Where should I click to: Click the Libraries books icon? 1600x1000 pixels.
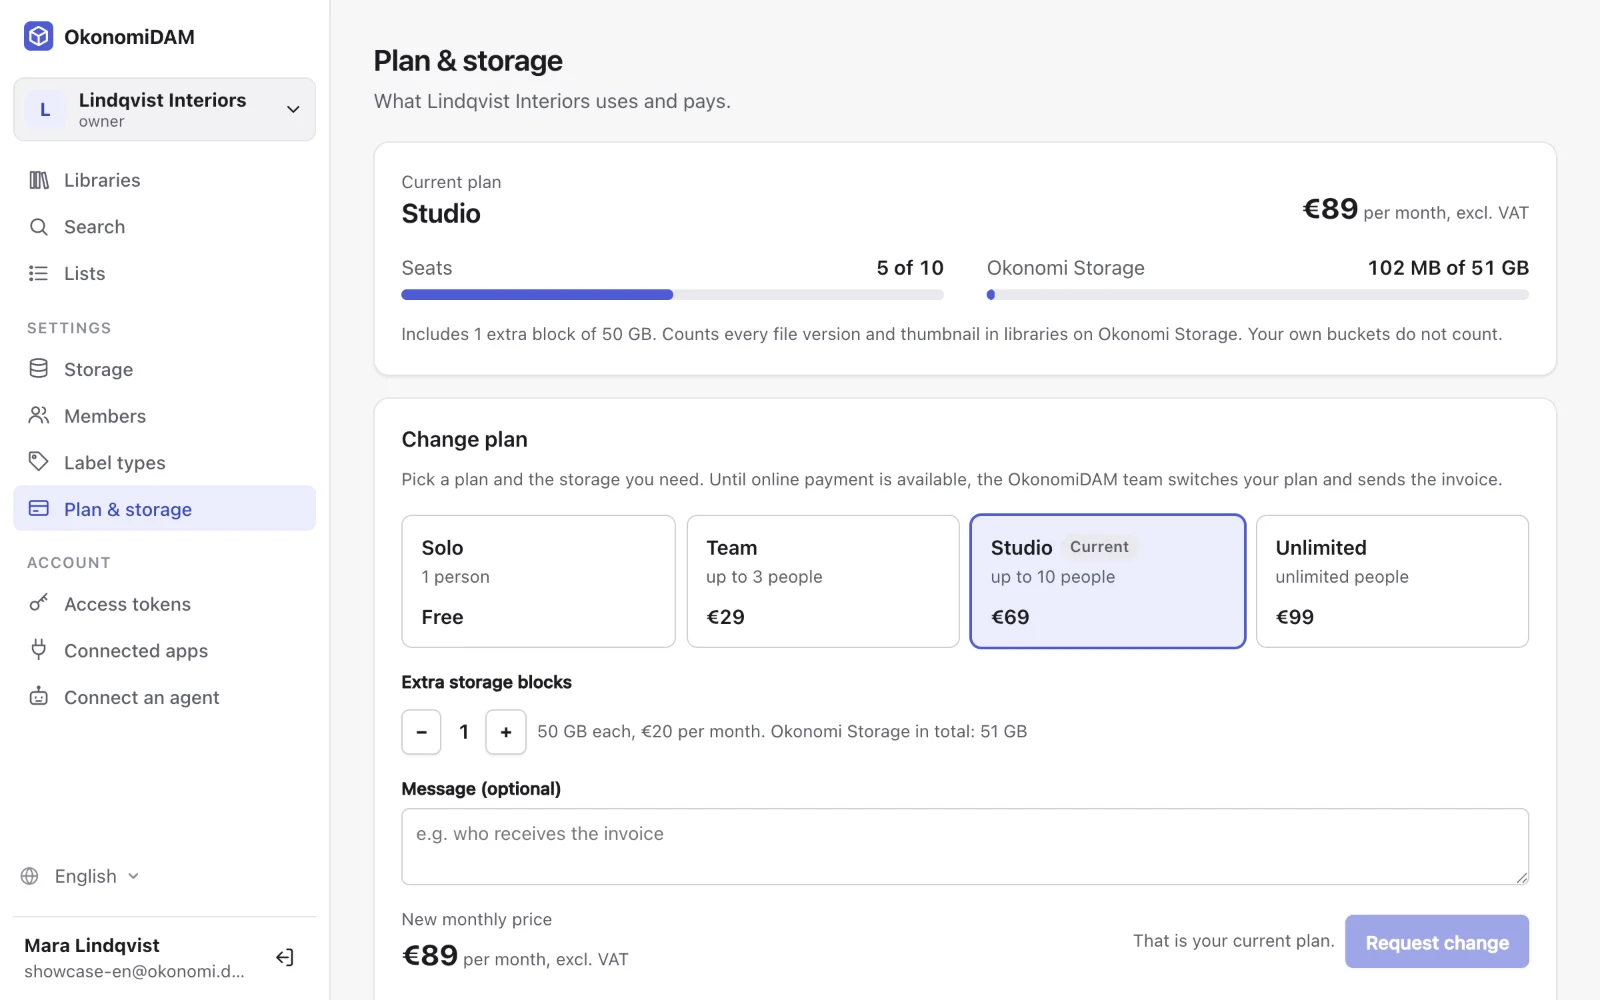39,180
